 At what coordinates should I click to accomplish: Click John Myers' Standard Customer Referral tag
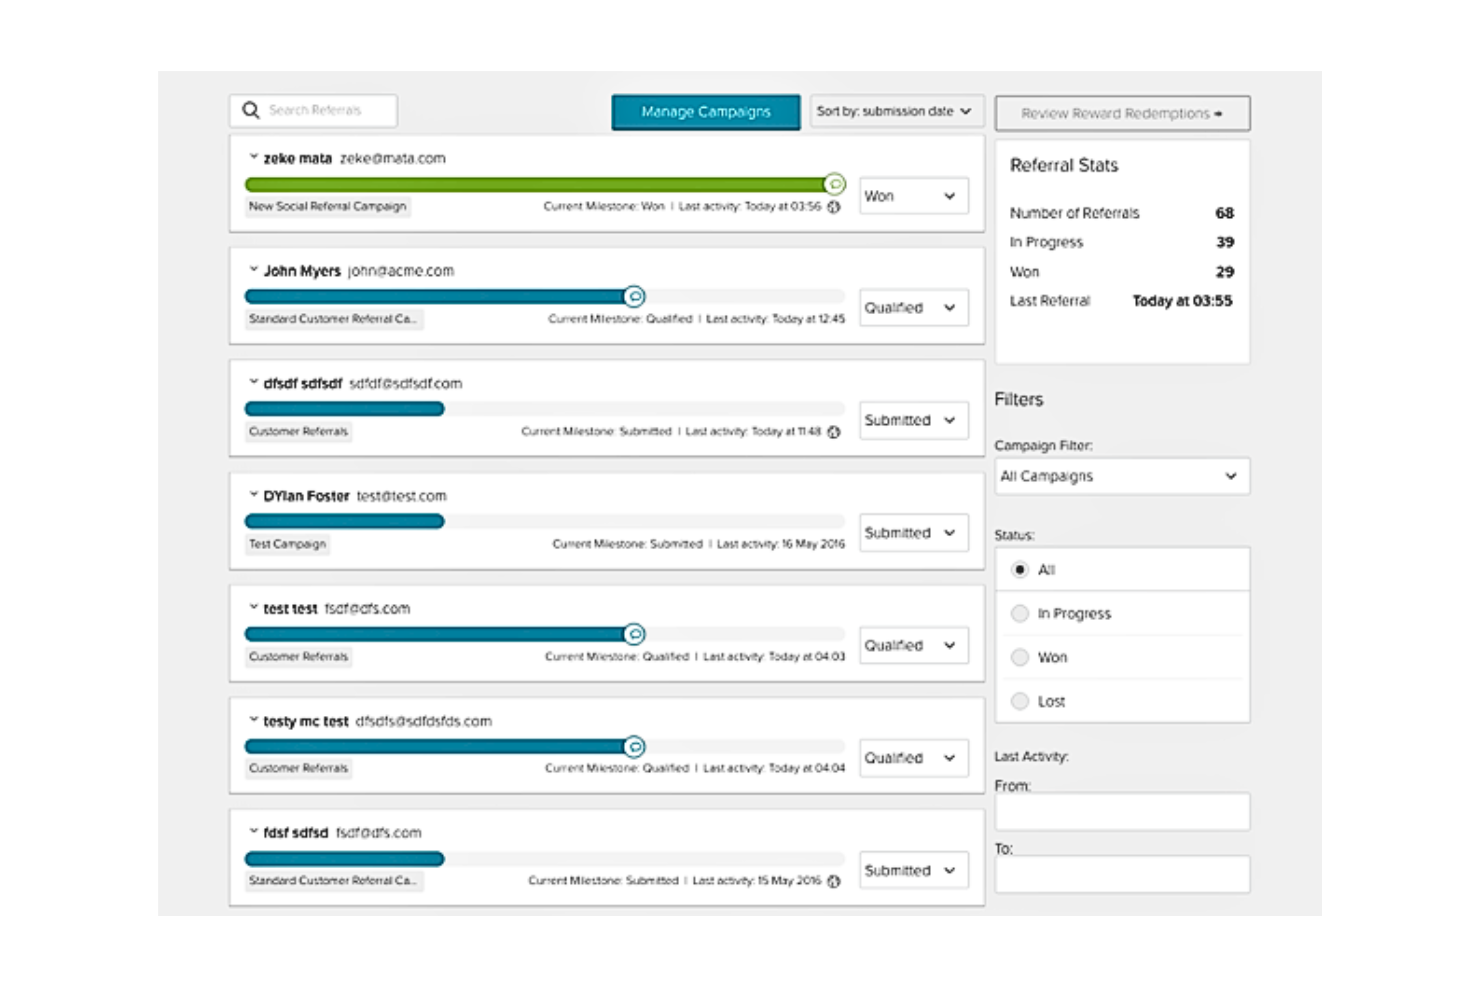pos(333,319)
